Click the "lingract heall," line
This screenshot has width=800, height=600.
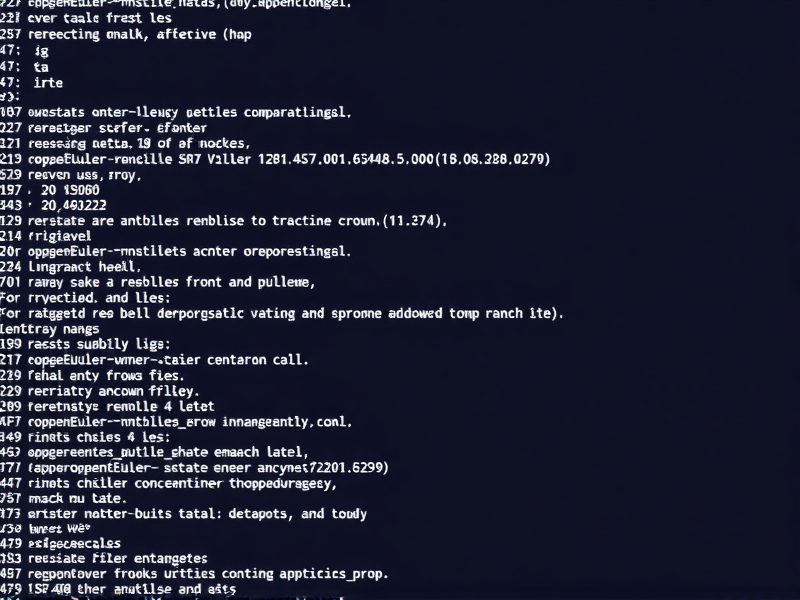(x=86, y=267)
